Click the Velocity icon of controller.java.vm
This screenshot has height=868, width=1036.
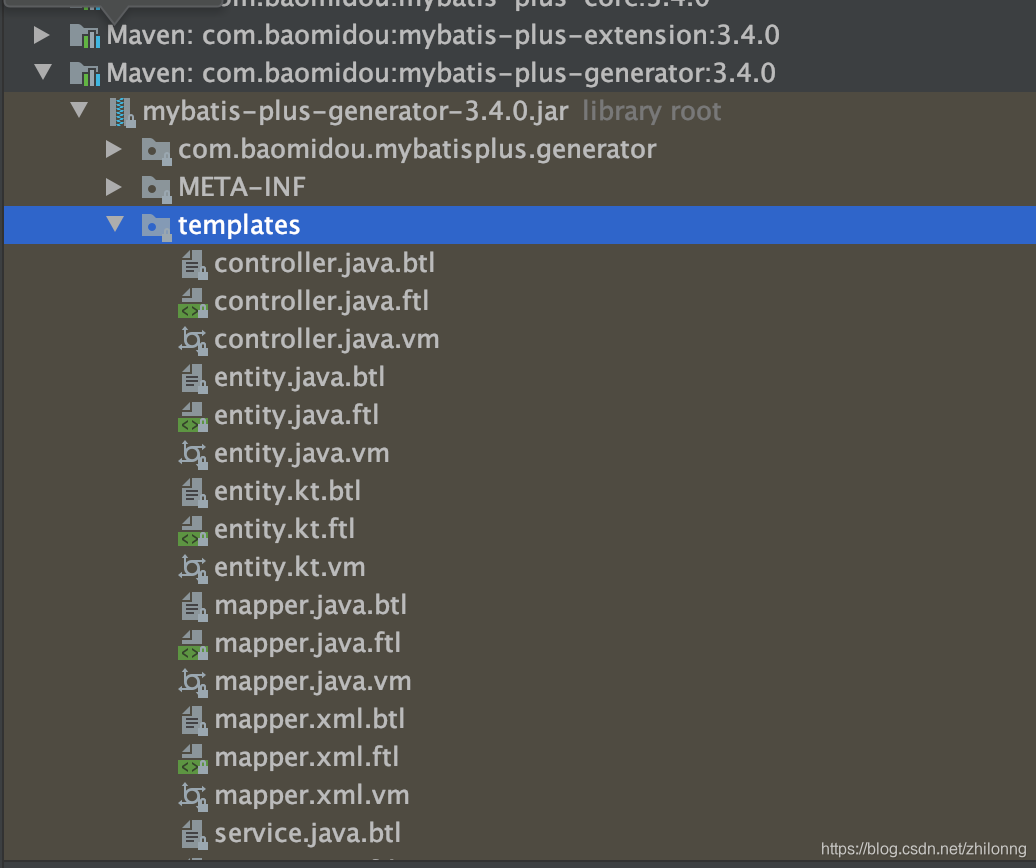(193, 341)
